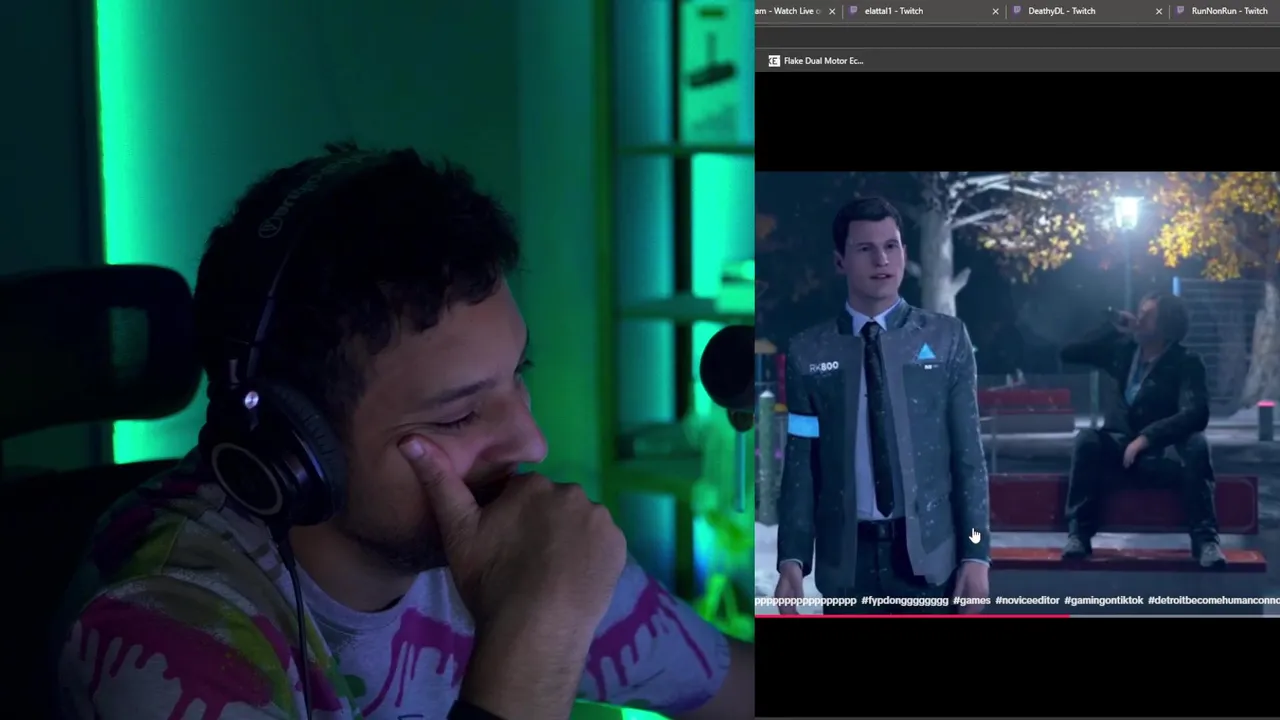1280x720 pixels.
Task: Click the Twitch favicon on DeathyDL tab
Action: [1017, 11]
